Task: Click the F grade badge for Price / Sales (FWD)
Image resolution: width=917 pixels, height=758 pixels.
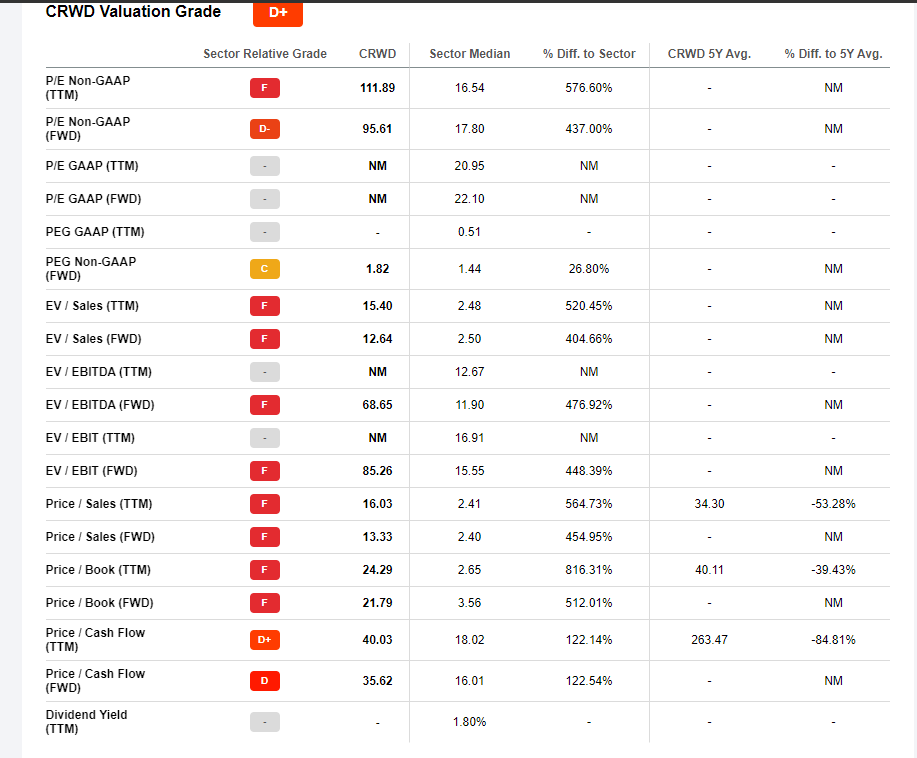Action: [265, 537]
